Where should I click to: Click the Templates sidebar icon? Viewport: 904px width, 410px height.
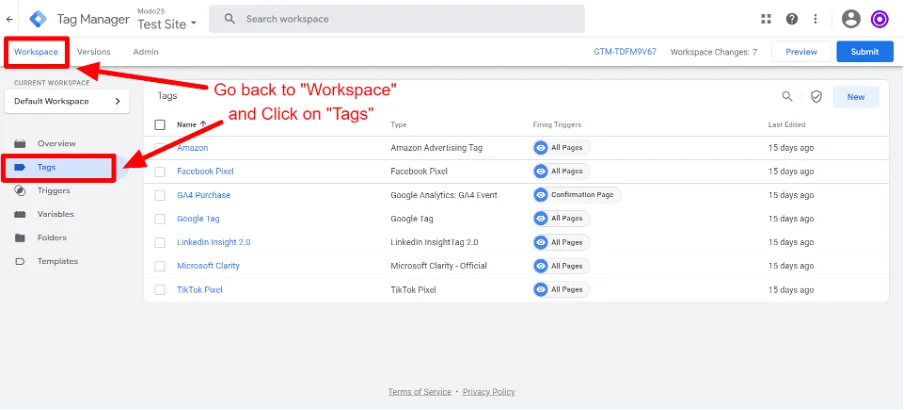pyautogui.click(x=20, y=261)
